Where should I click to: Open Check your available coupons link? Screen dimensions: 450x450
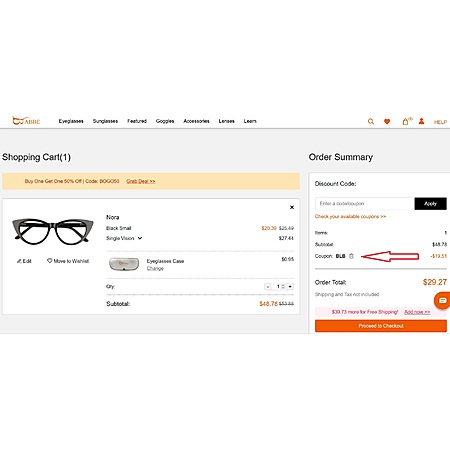tap(350, 217)
